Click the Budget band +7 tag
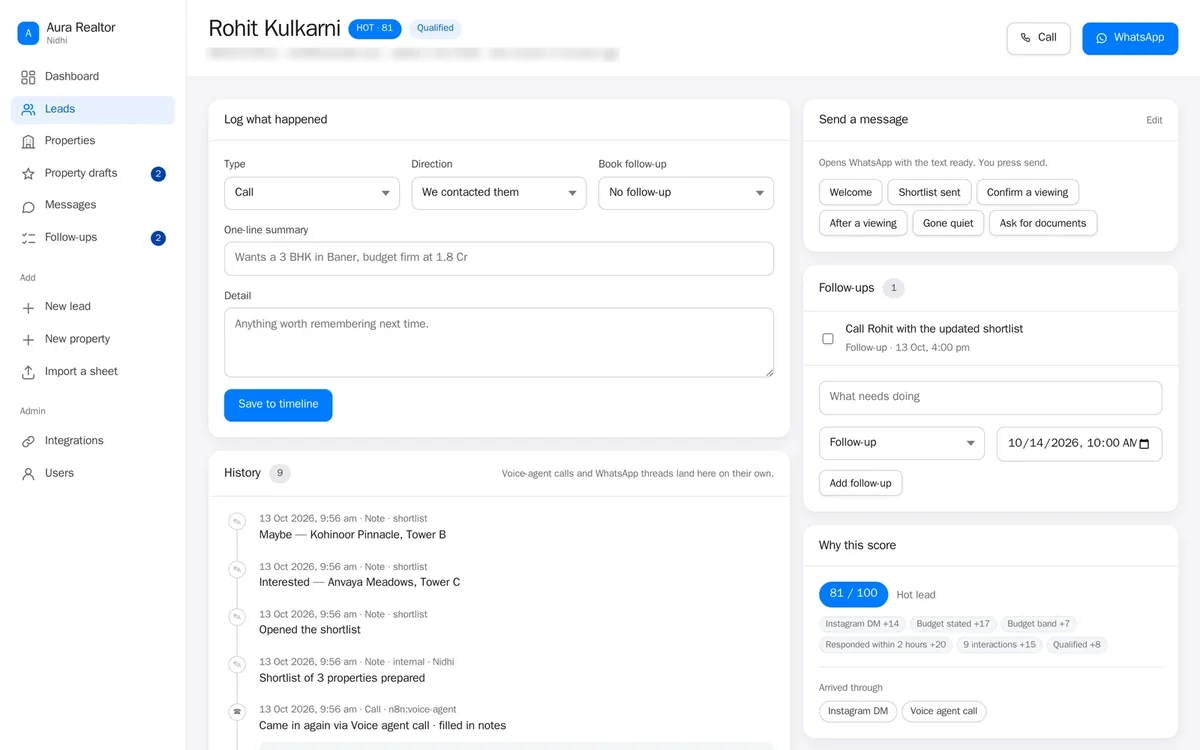The height and width of the screenshot is (750, 1200). click(1038, 624)
